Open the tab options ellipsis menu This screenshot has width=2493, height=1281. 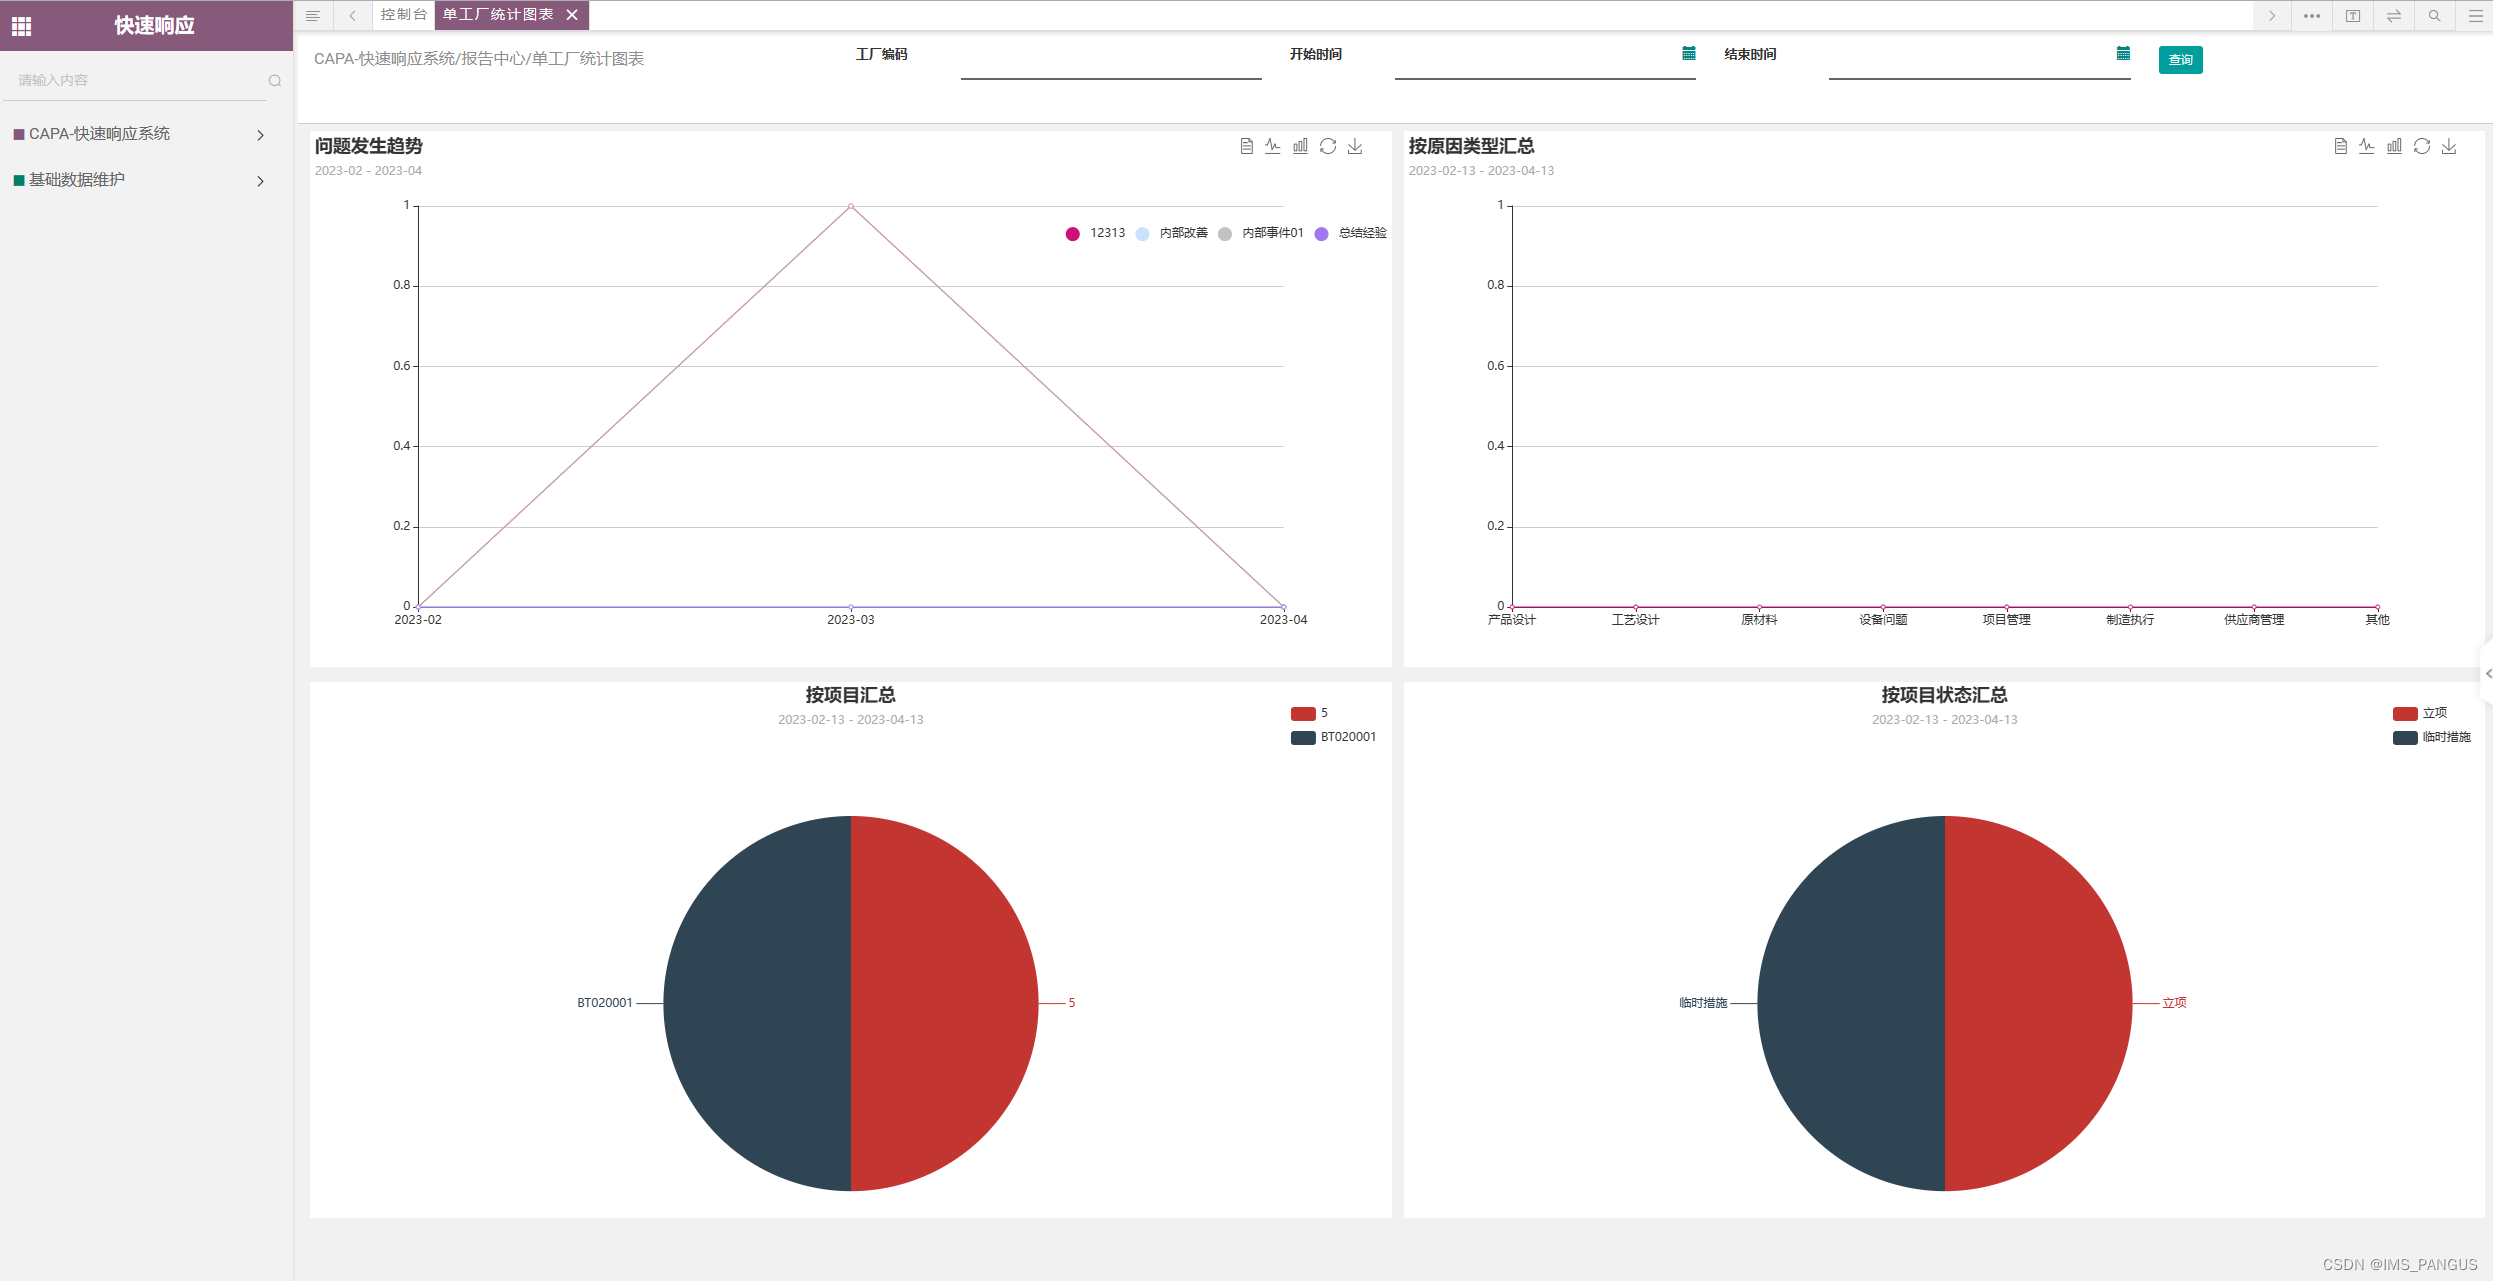tap(2311, 15)
